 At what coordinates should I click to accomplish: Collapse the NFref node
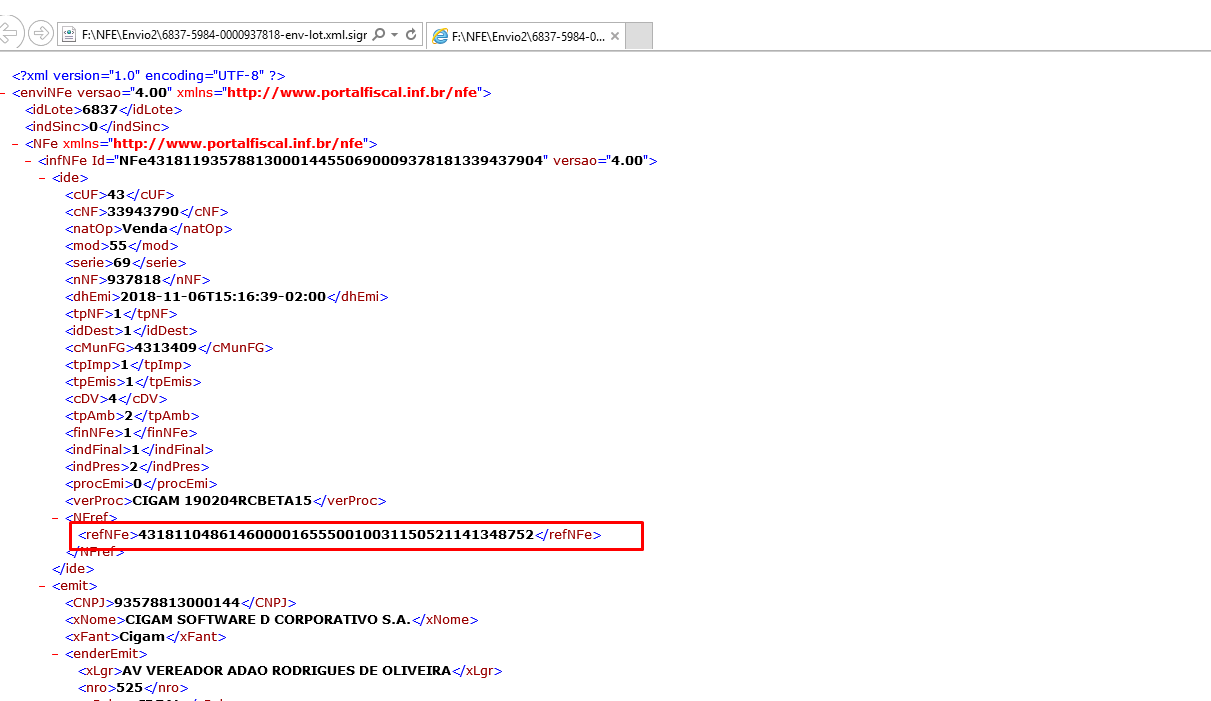(x=55, y=518)
